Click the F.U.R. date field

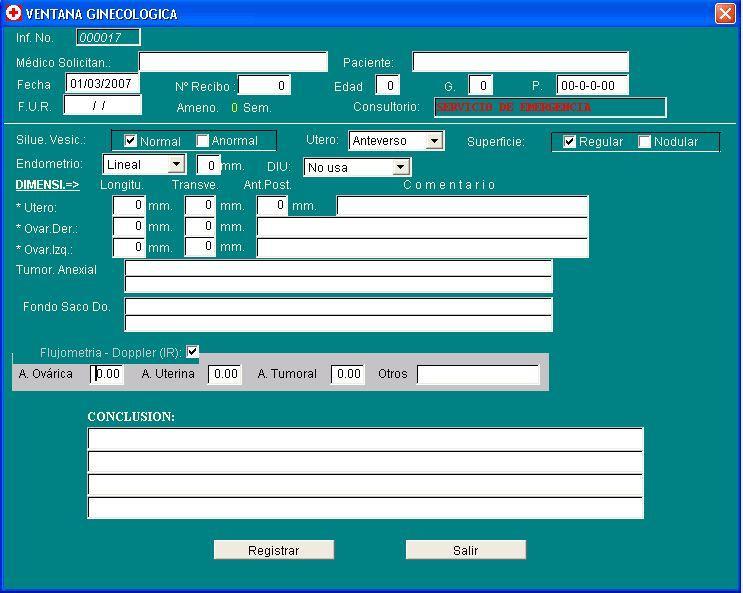click(x=102, y=105)
